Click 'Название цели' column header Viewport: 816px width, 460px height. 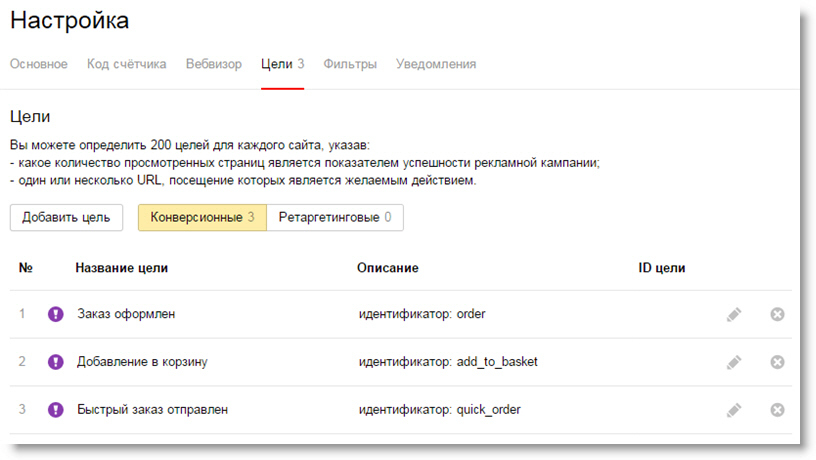pos(122,268)
